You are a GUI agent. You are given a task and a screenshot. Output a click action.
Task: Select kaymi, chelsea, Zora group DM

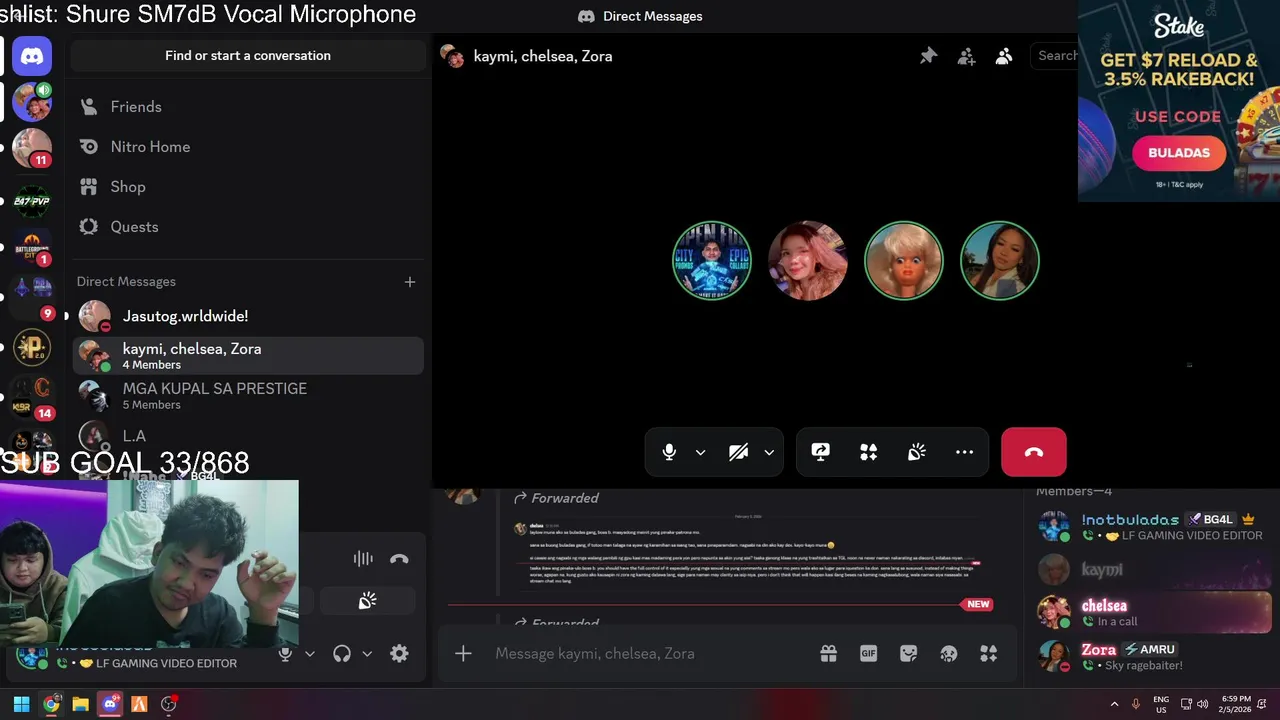click(x=248, y=356)
